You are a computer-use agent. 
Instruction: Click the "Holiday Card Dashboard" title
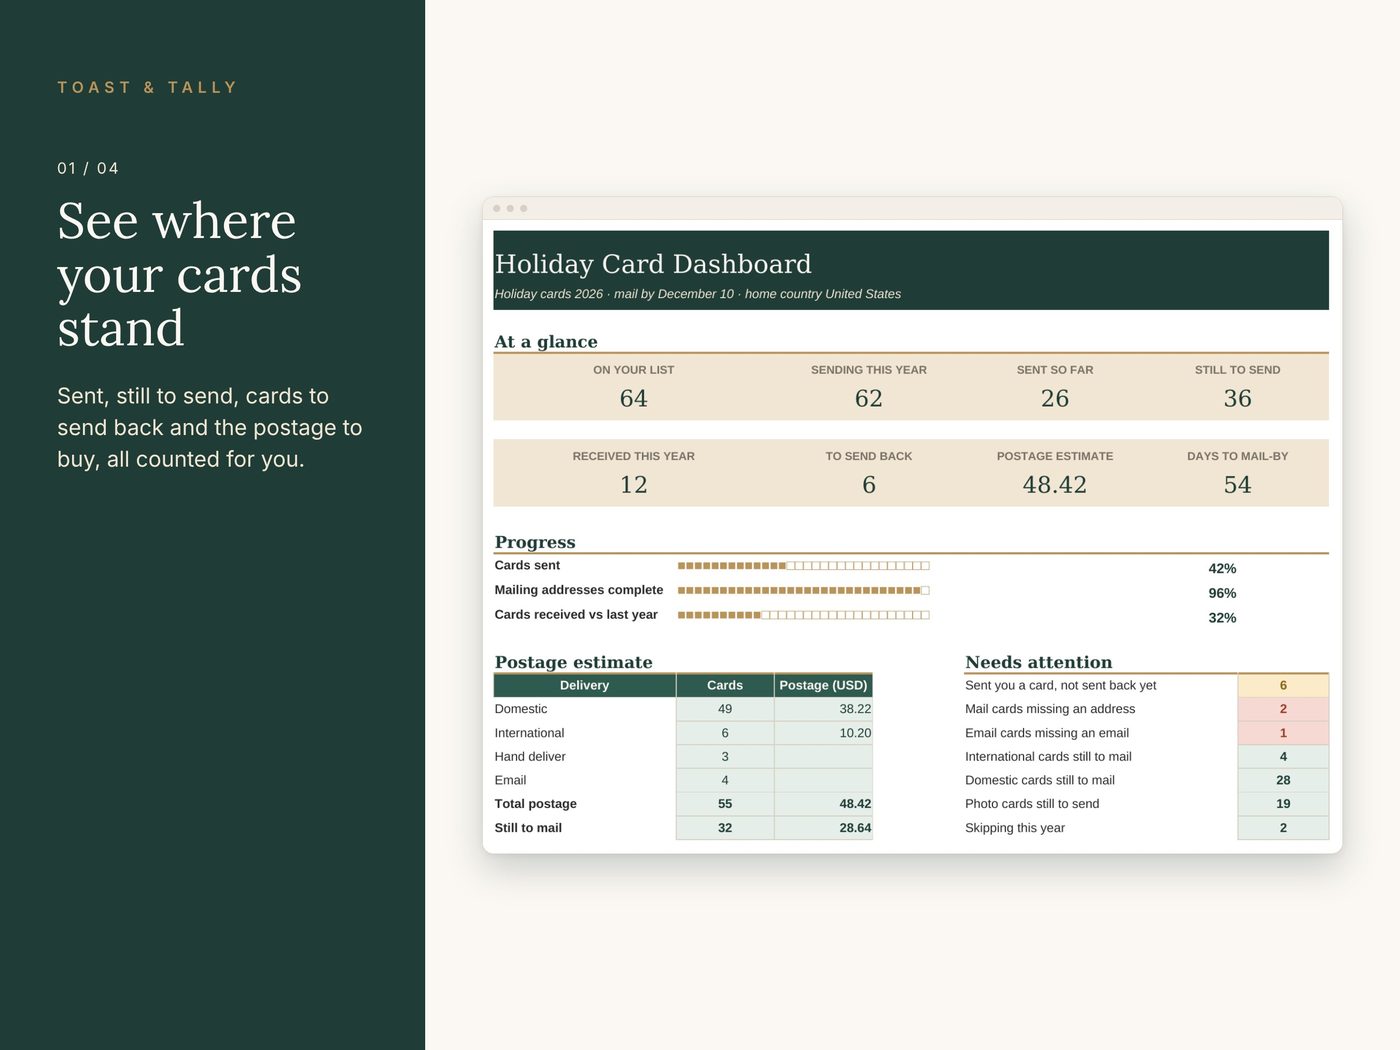[x=653, y=264]
